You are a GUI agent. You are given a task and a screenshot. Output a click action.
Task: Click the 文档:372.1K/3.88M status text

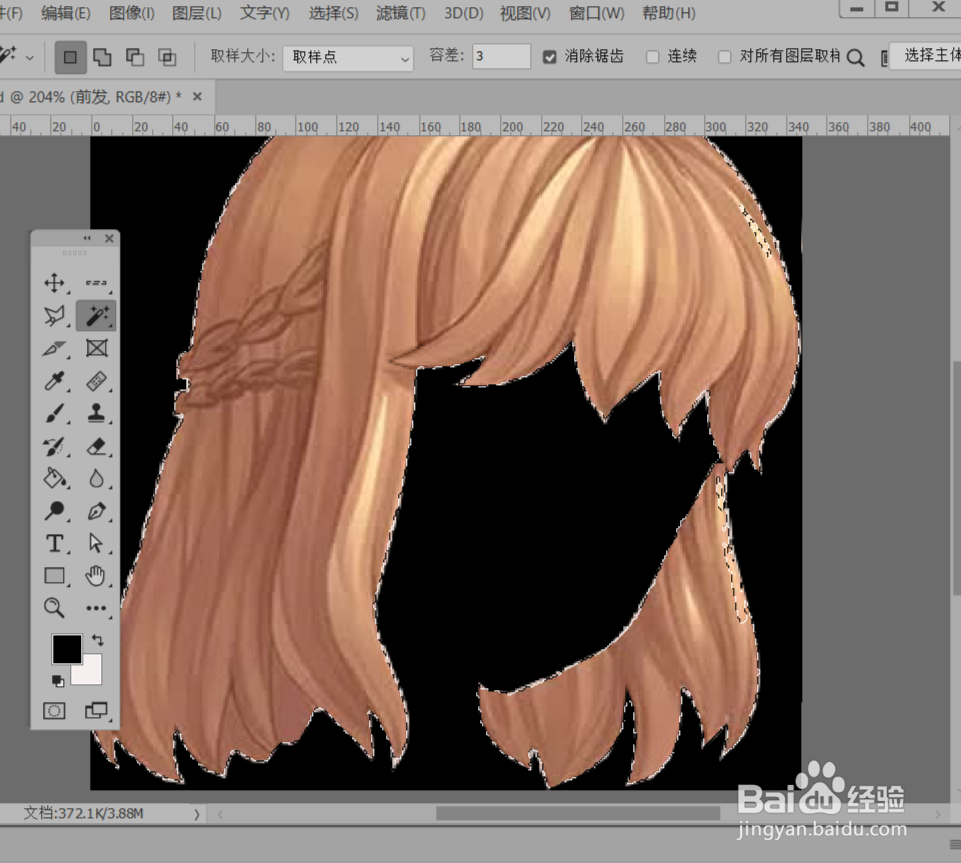click(83, 813)
